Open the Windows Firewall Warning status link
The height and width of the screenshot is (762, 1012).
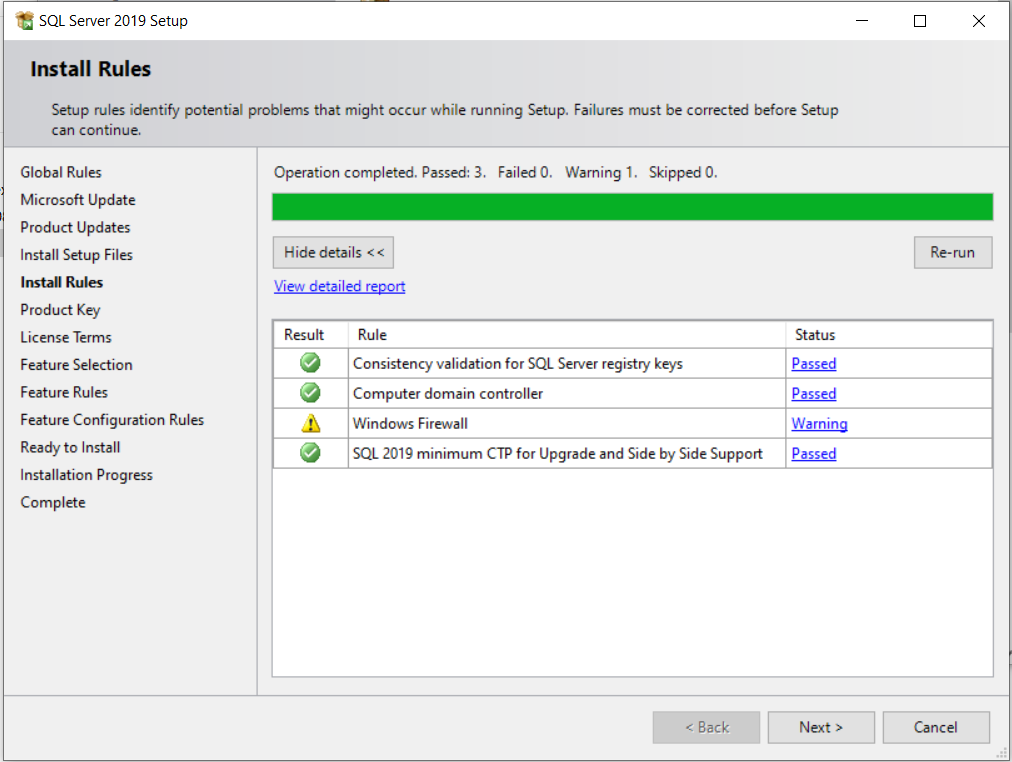click(819, 423)
